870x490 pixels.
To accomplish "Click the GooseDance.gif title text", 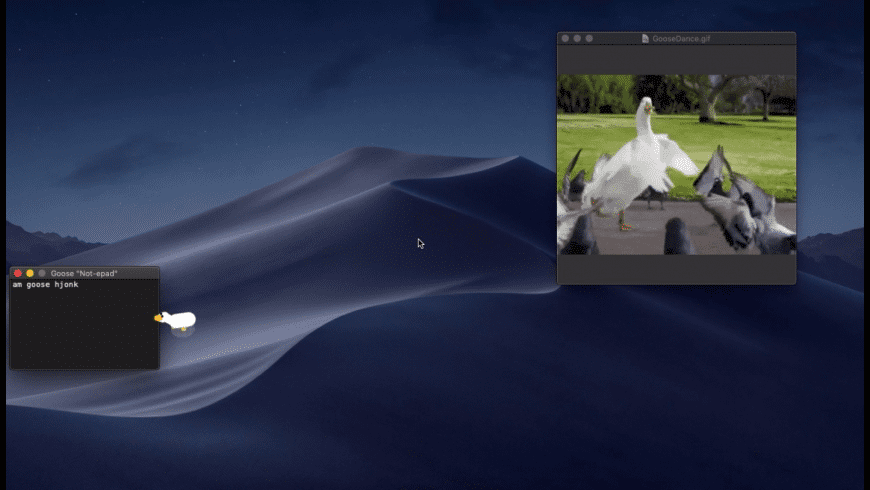I will (x=681, y=38).
